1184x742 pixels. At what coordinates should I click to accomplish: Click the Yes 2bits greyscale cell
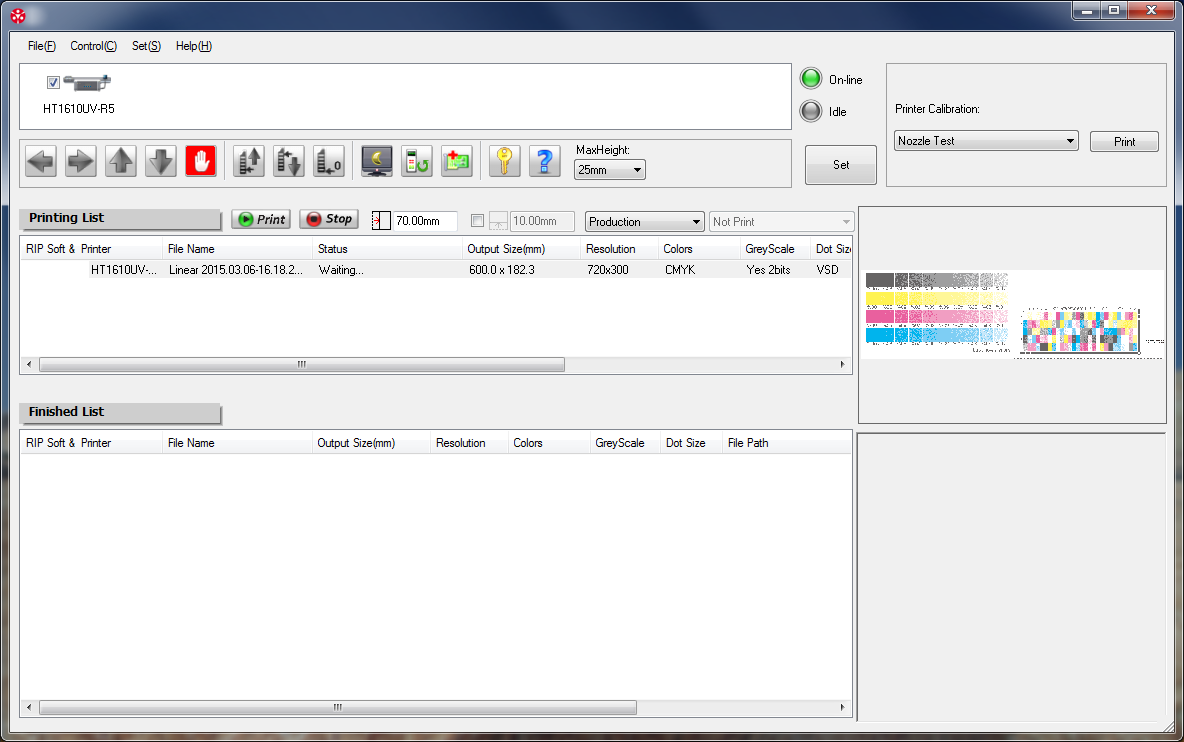(769, 270)
